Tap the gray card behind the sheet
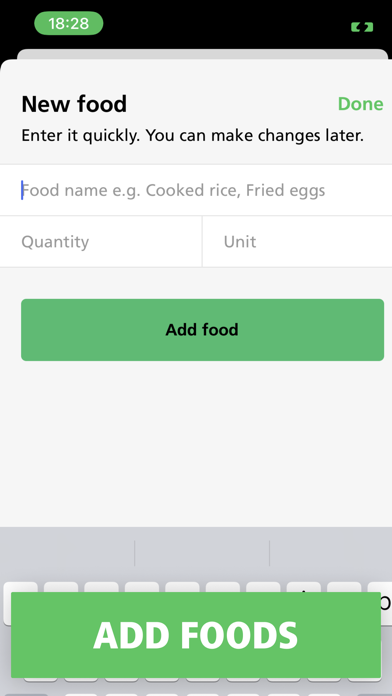 tap(202, 54)
